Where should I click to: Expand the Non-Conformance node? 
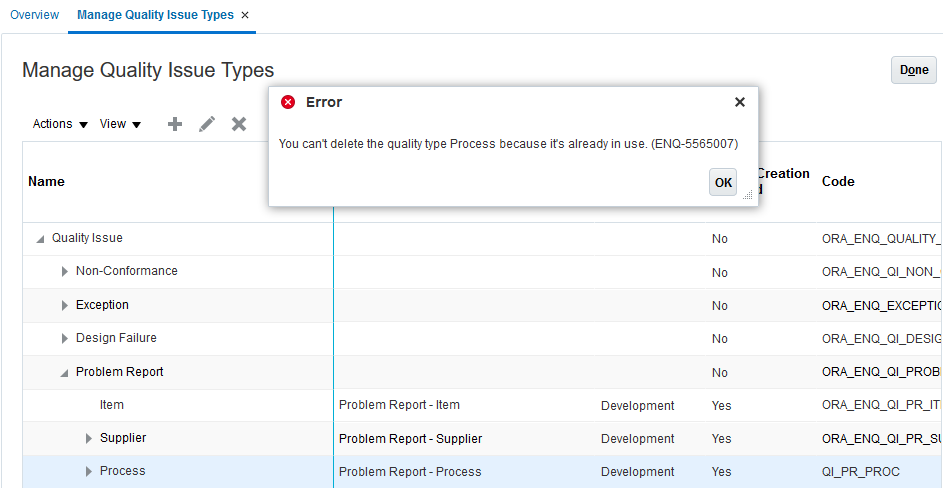65,272
